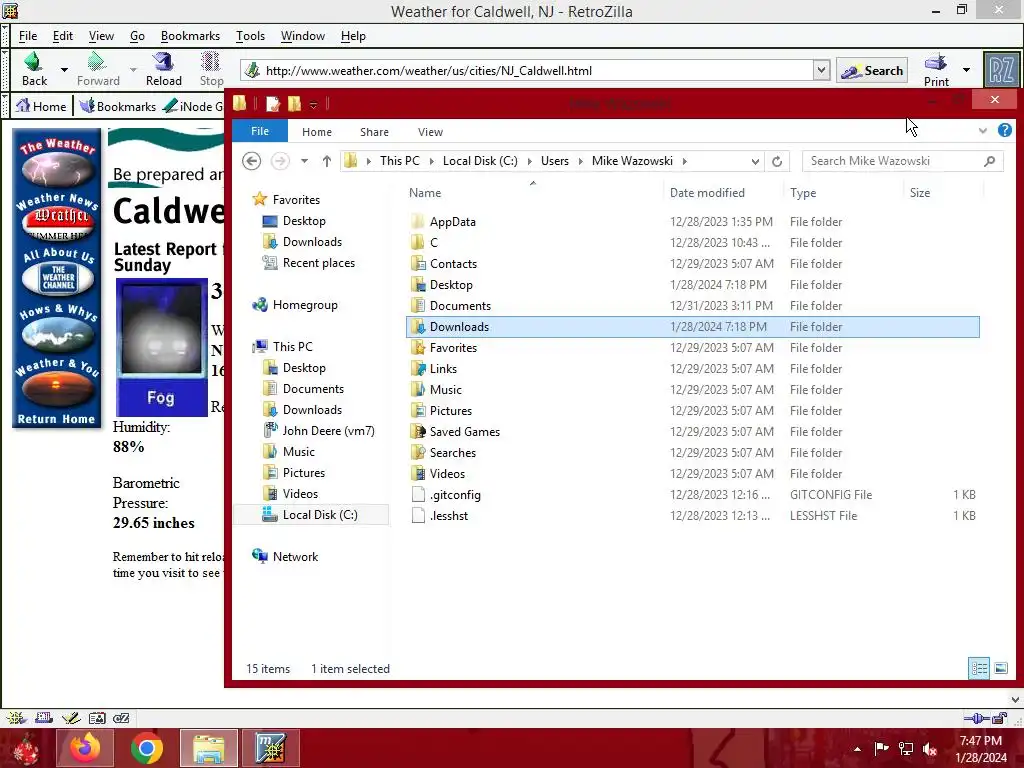
Task: Open the Customize Quick Access Toolbar dropdown
Action: 313,104
